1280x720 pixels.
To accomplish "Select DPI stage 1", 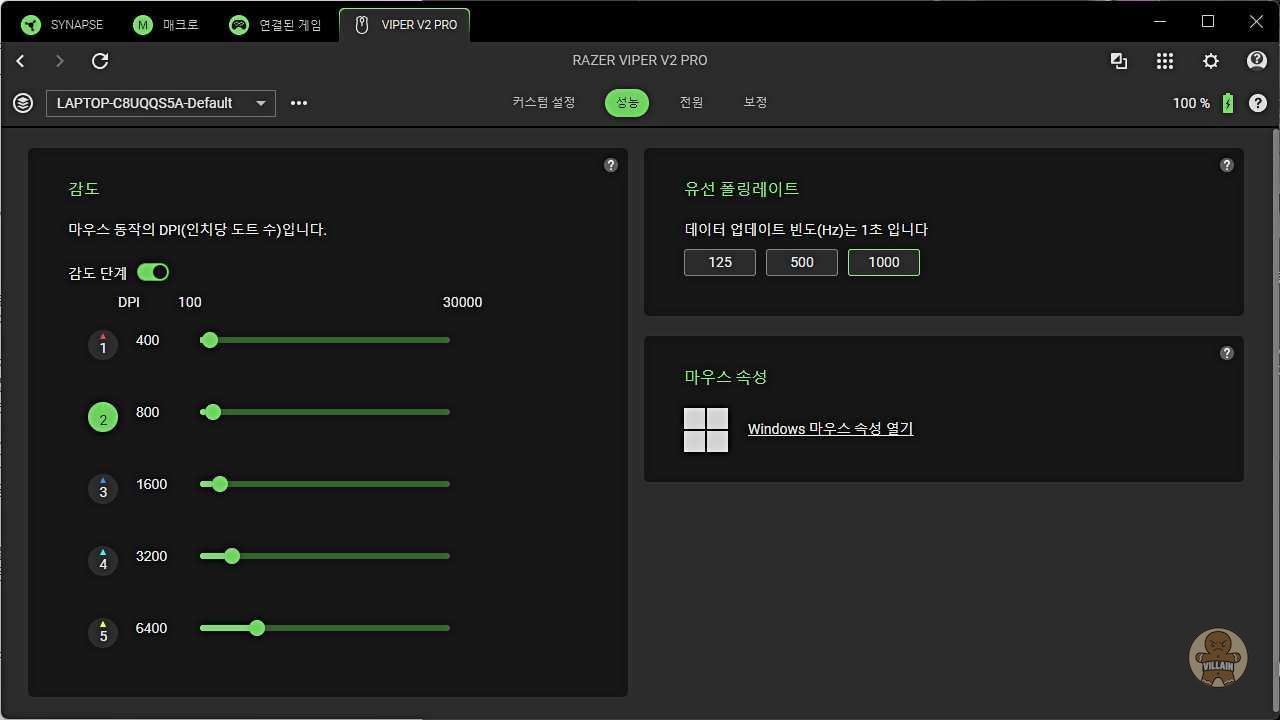I will coord(103,344).
